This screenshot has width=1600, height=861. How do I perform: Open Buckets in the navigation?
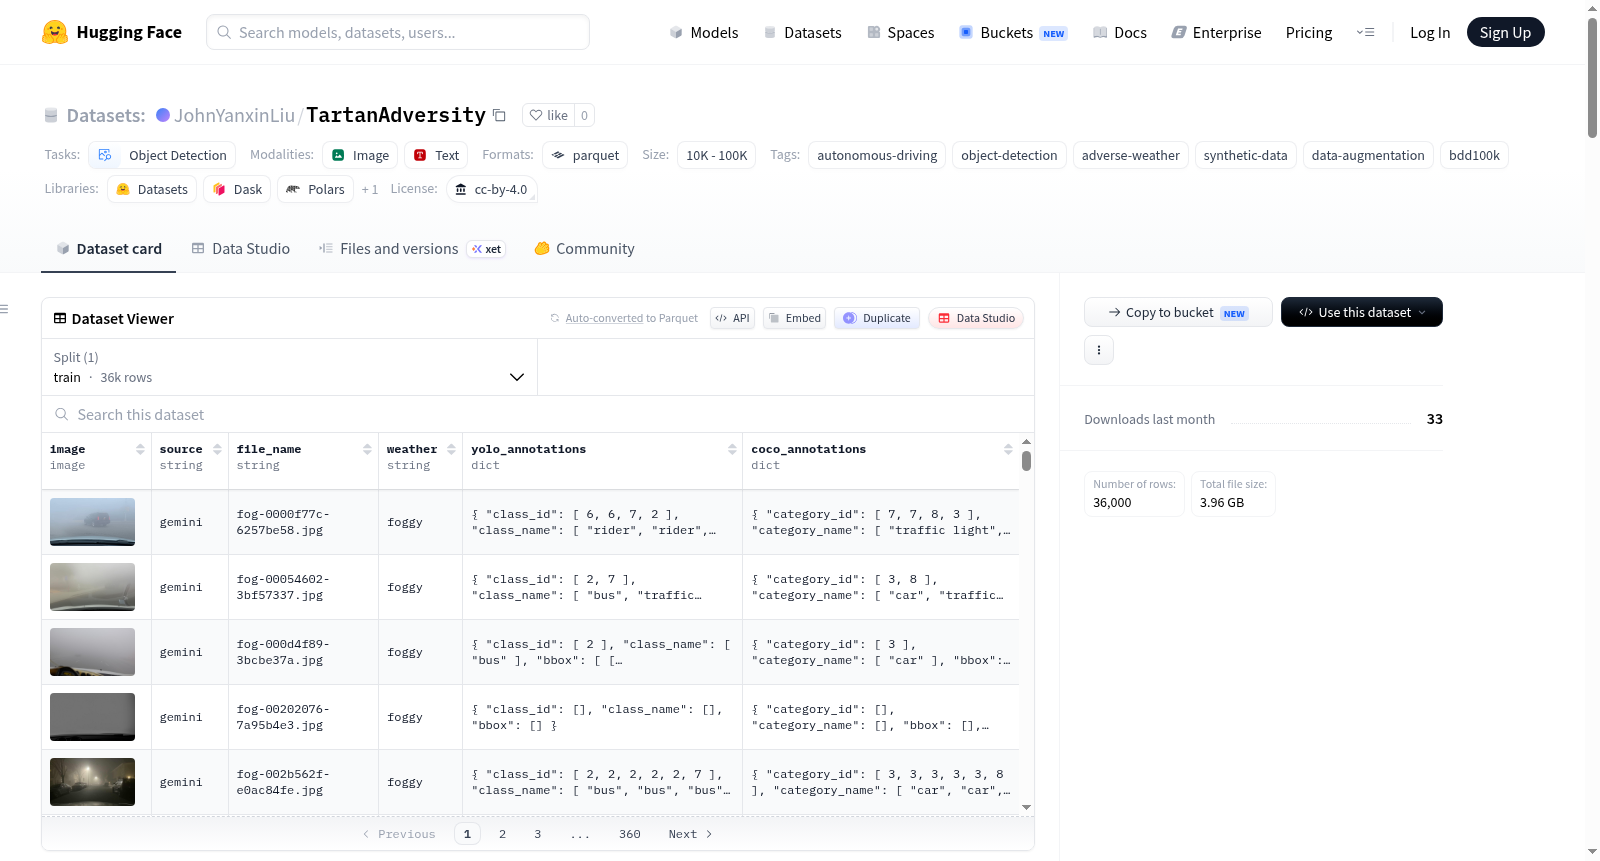pos(1013,32)
